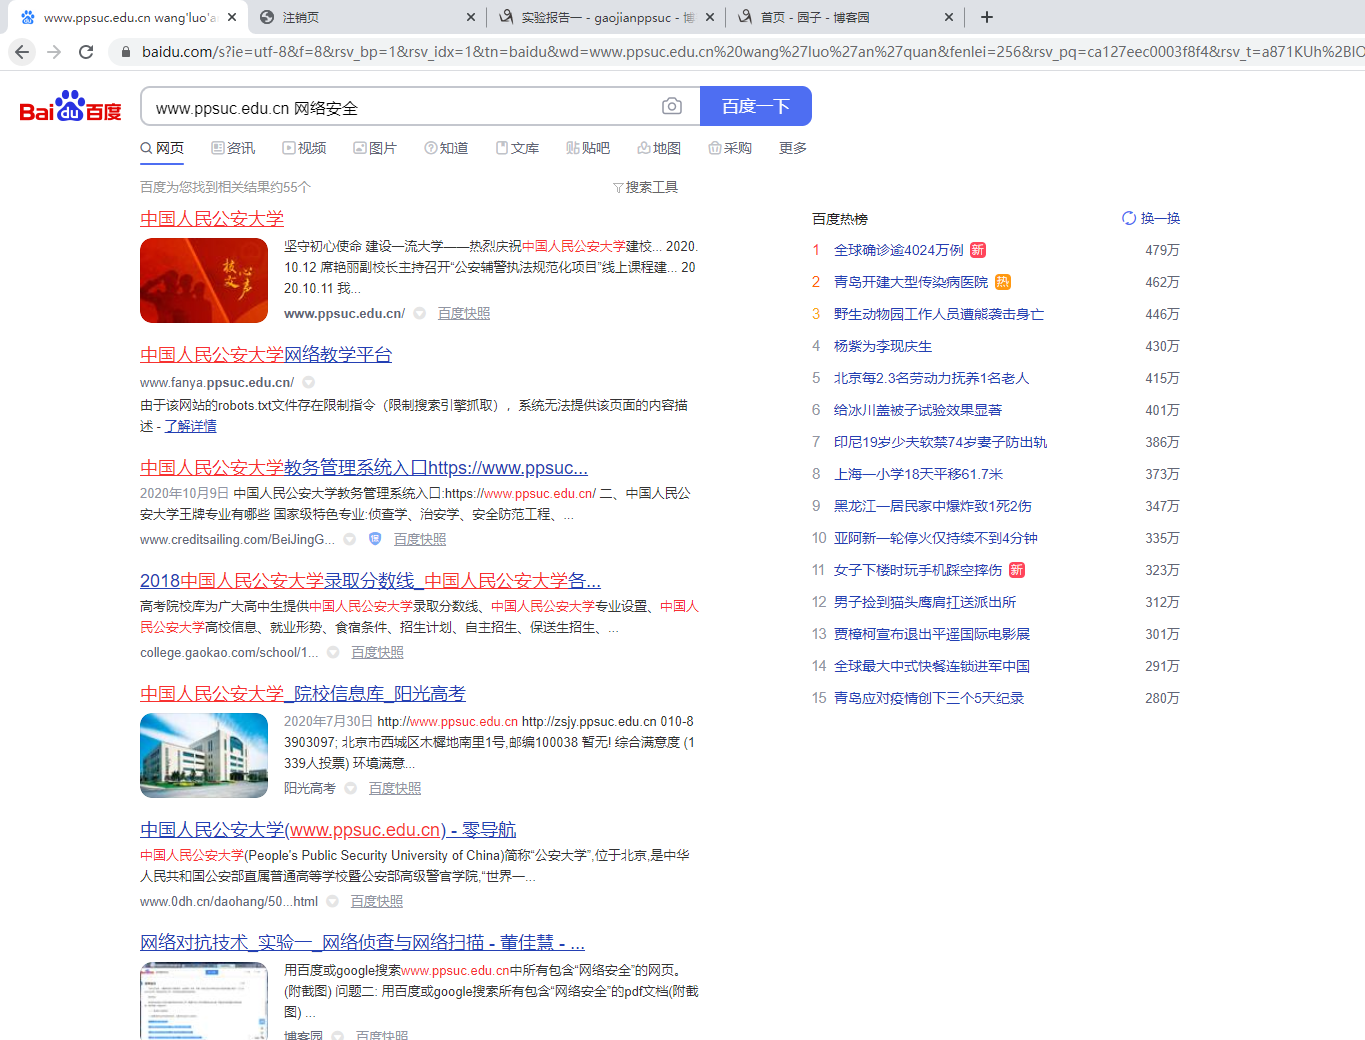Open hot topic 全球最大中式快餐连锁进军中国
The image size is (1365, 1040).
coord(932,666)
